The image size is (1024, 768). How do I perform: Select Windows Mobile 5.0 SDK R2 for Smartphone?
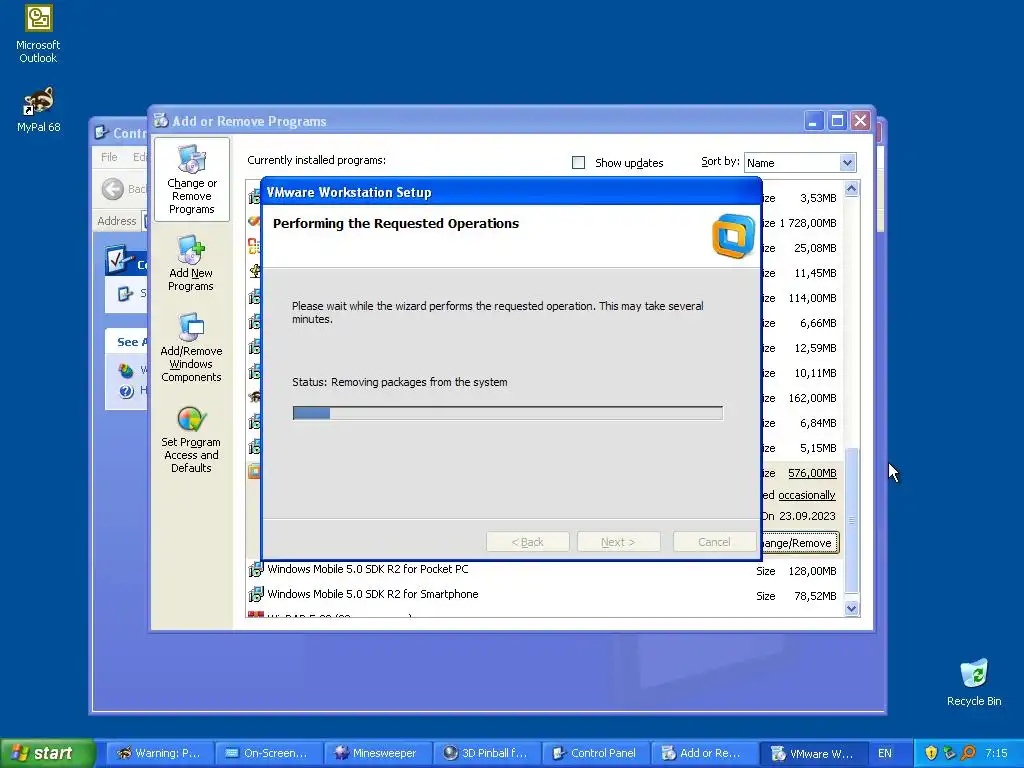click(373, 594)
